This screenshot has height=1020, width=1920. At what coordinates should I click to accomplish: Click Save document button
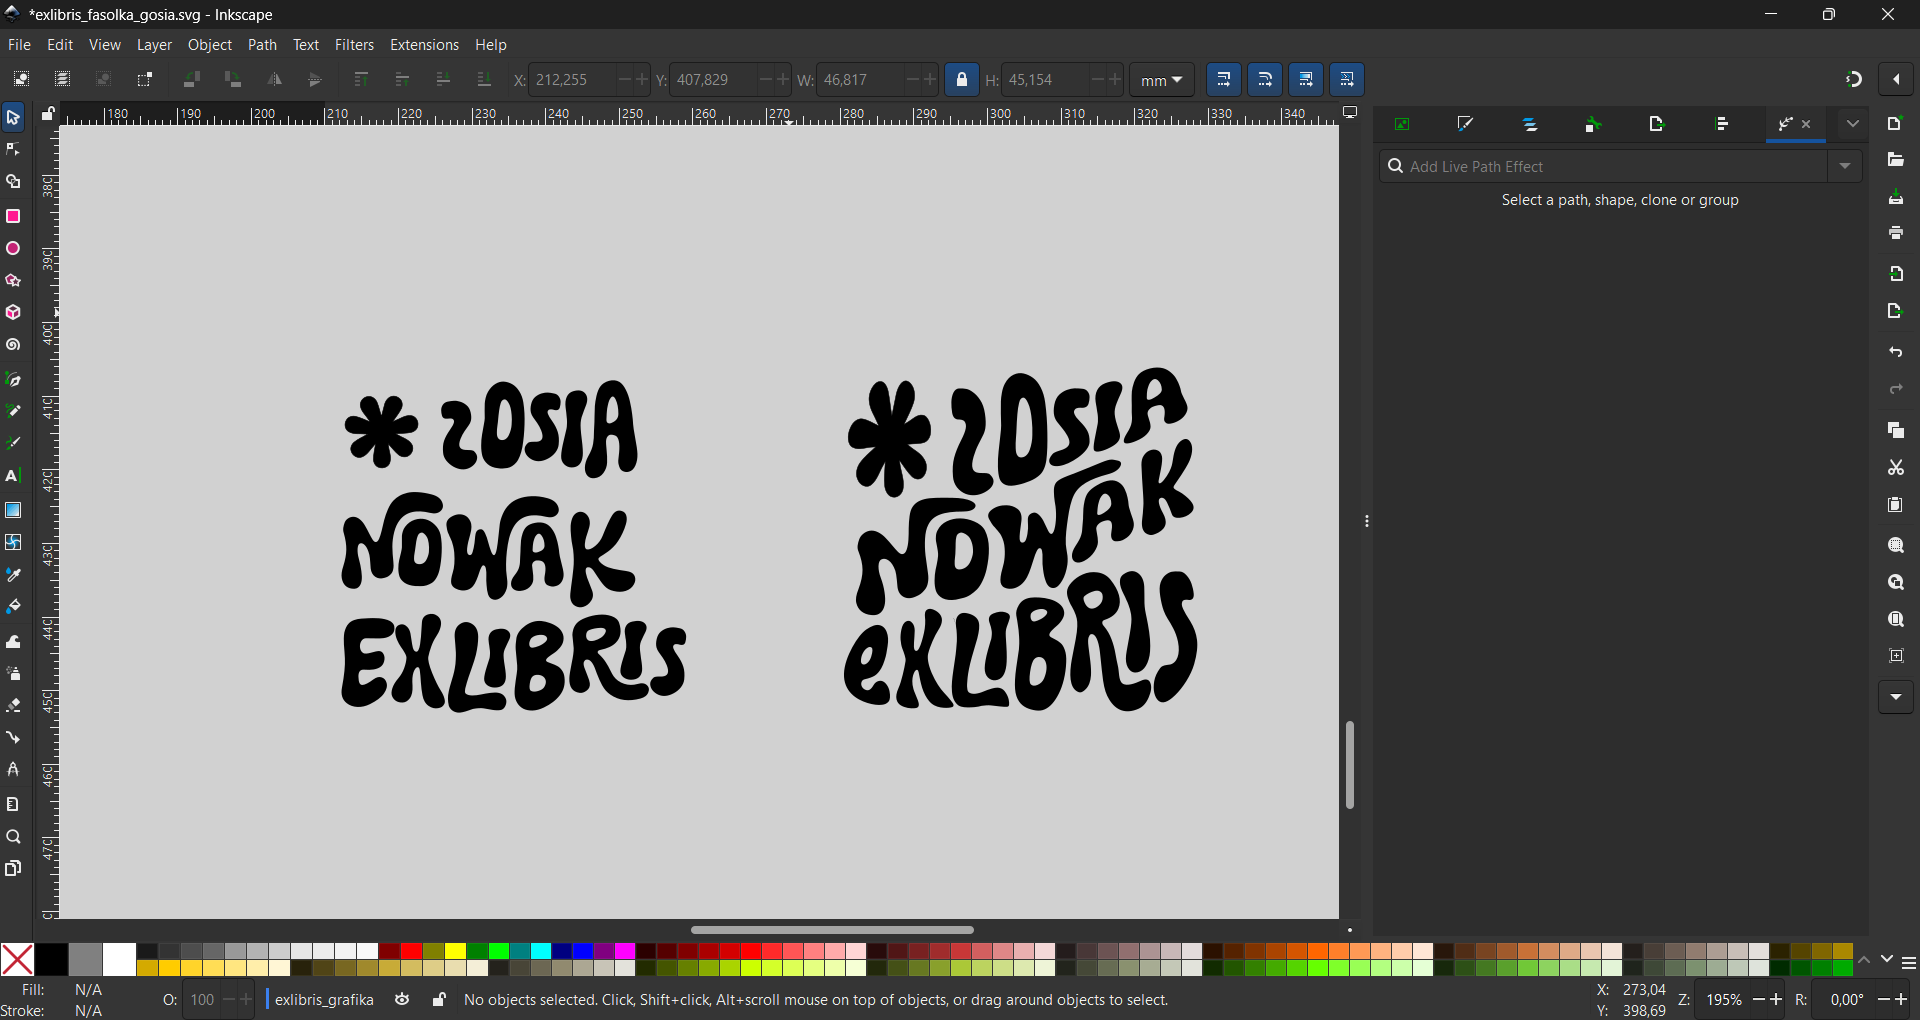(x=1896, y=197)
